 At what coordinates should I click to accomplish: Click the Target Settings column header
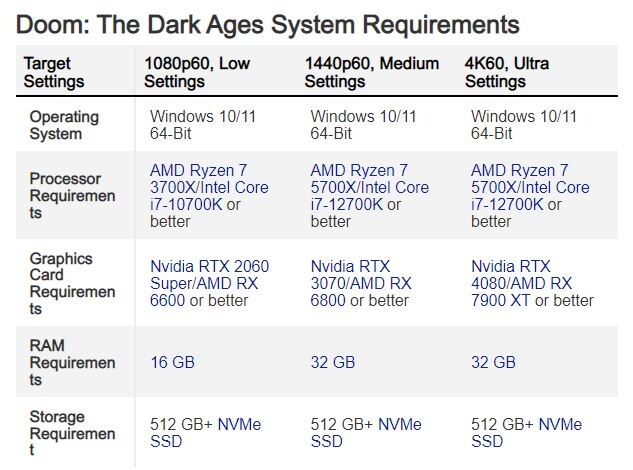click(55, 72)
